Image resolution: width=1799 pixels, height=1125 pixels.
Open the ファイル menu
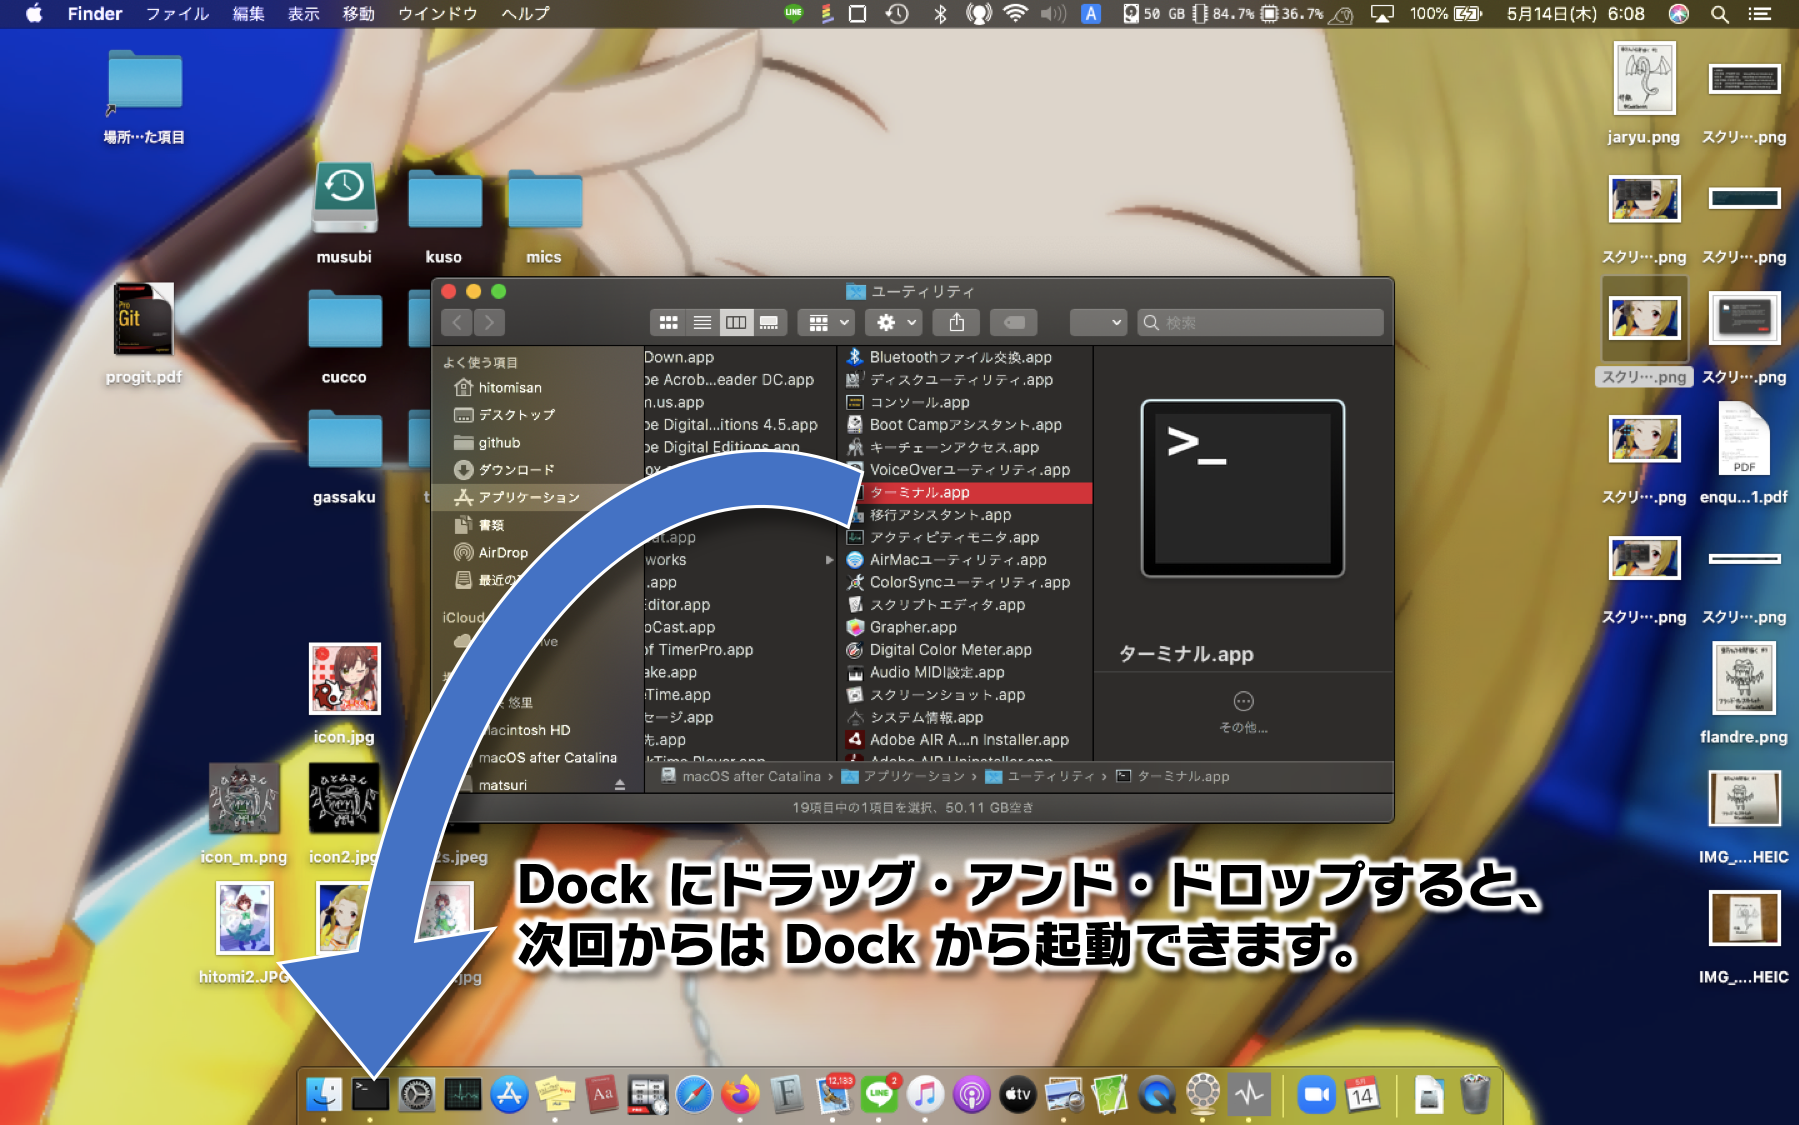[177, 14]
